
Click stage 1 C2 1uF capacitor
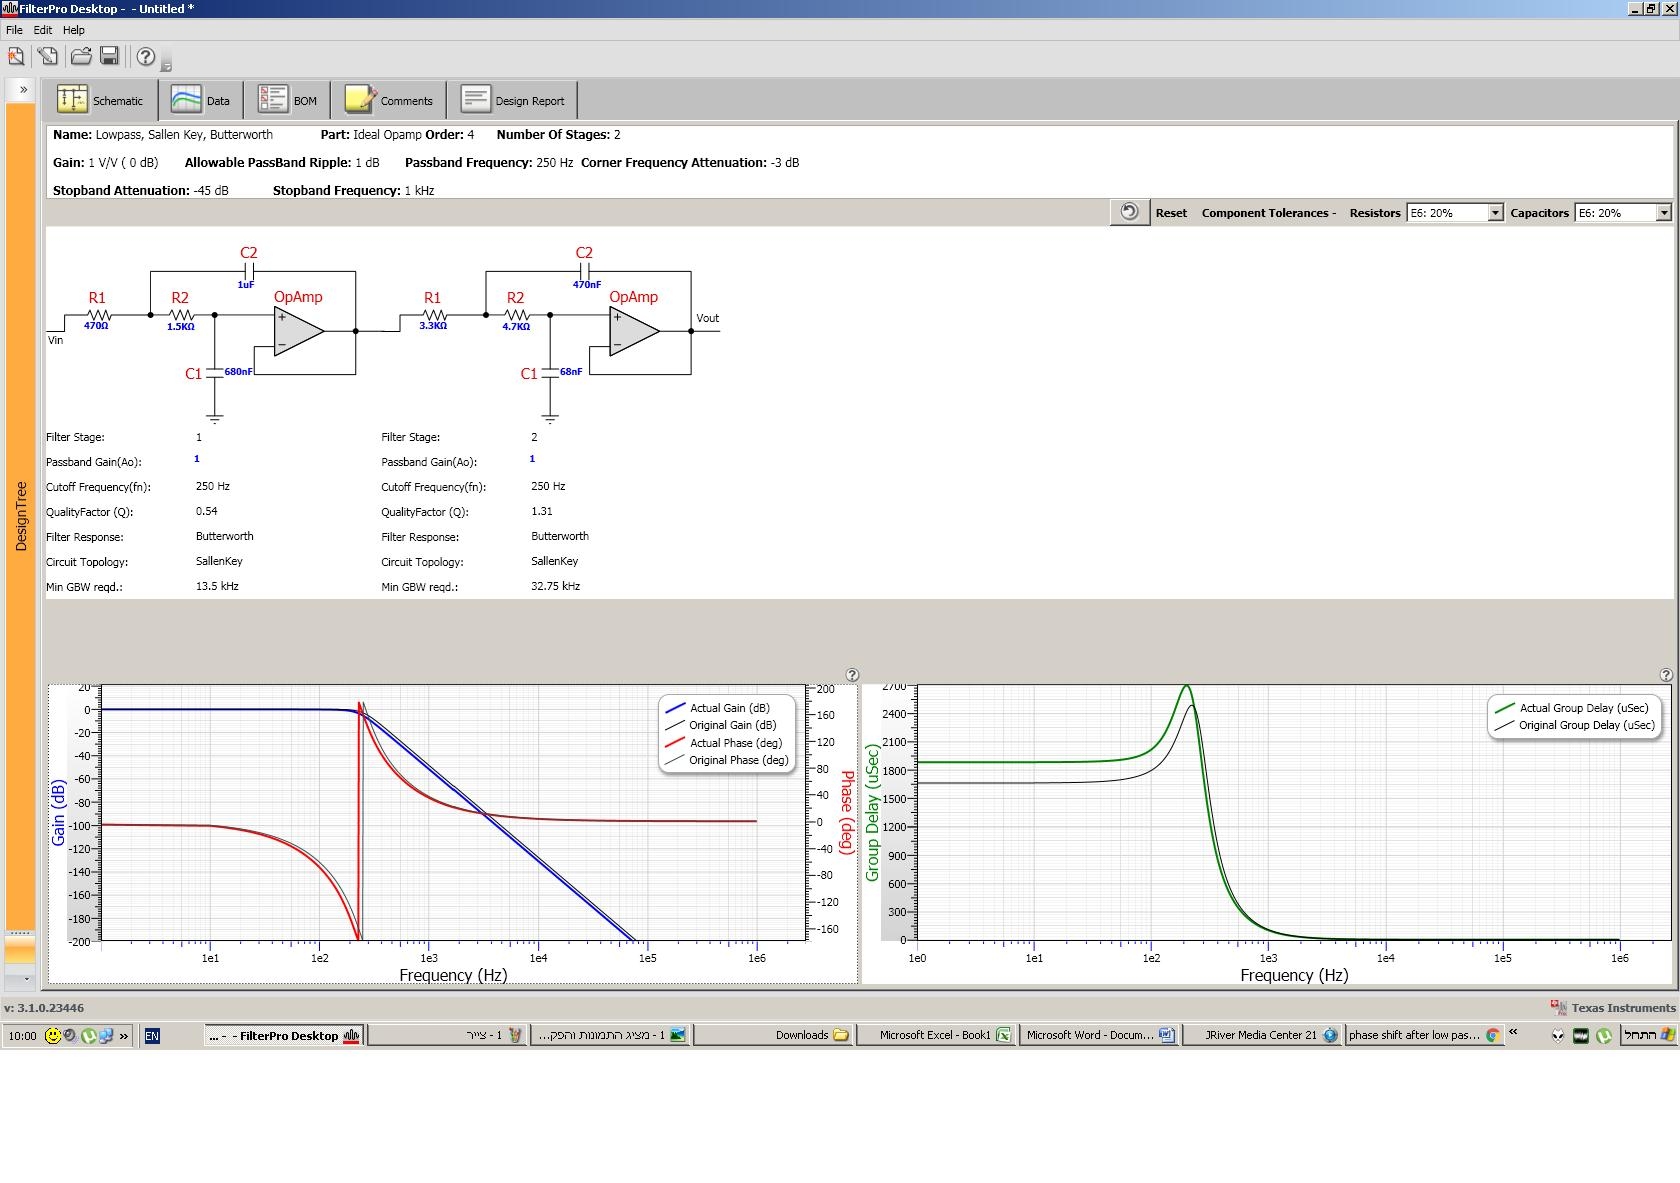tap(248, 271)
